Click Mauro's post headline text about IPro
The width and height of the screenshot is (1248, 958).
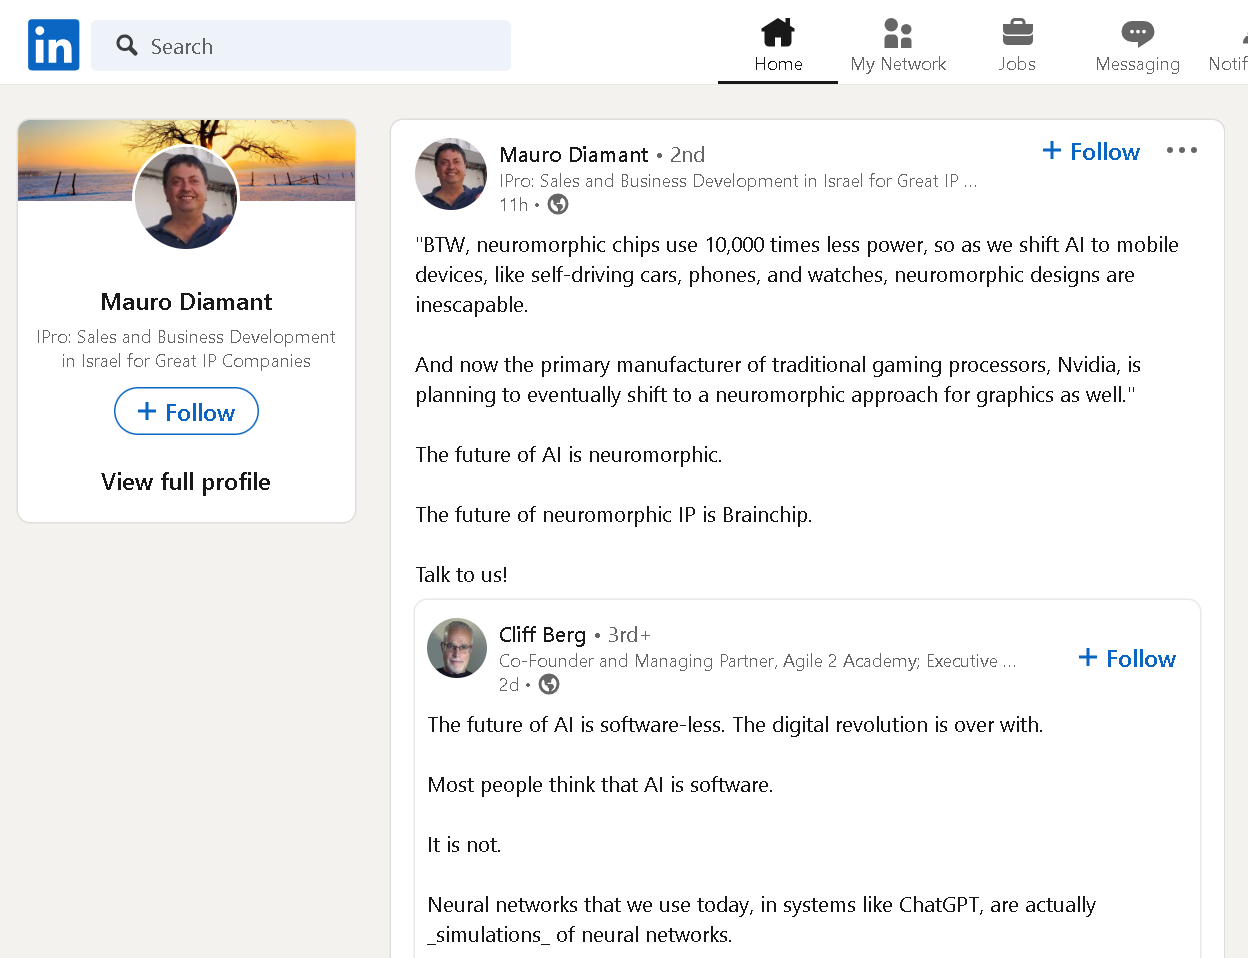pos(738,181)
